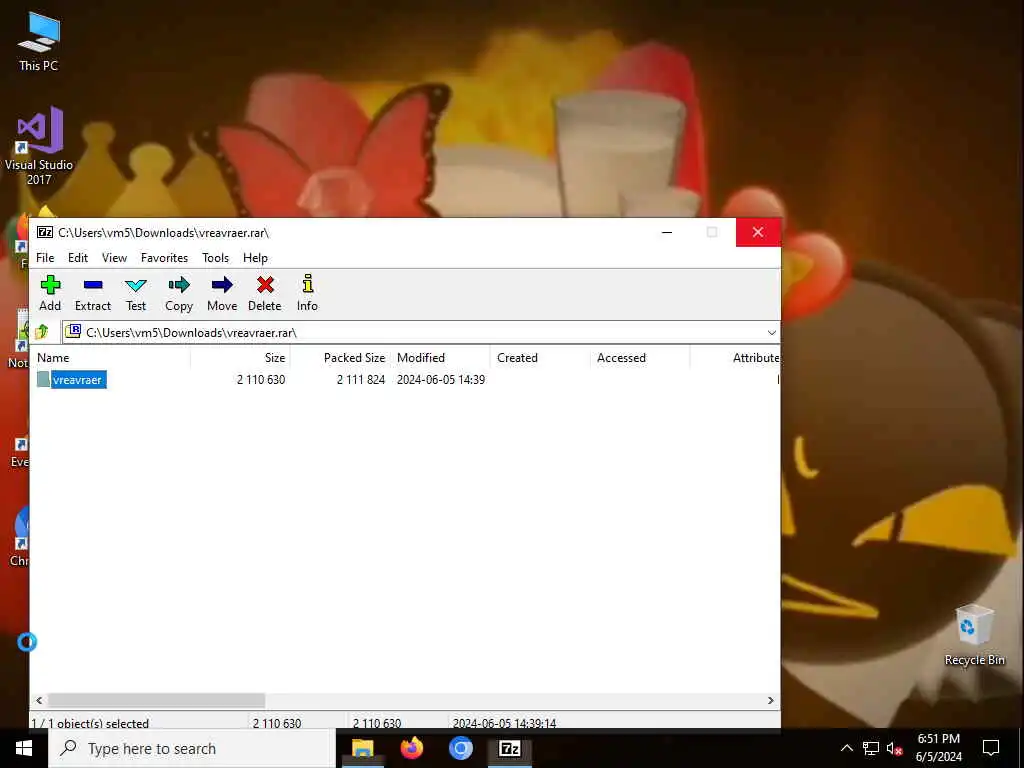
Task: Go up one folder level arrow
Action: (42, 332)
